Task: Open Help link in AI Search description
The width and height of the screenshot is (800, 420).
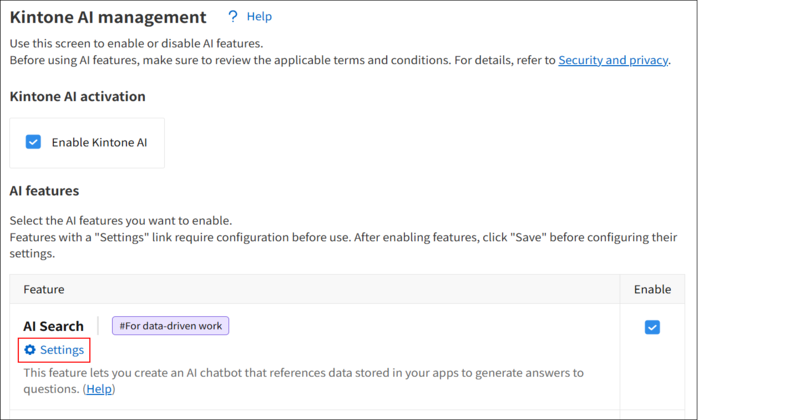Action: [99, 389]
